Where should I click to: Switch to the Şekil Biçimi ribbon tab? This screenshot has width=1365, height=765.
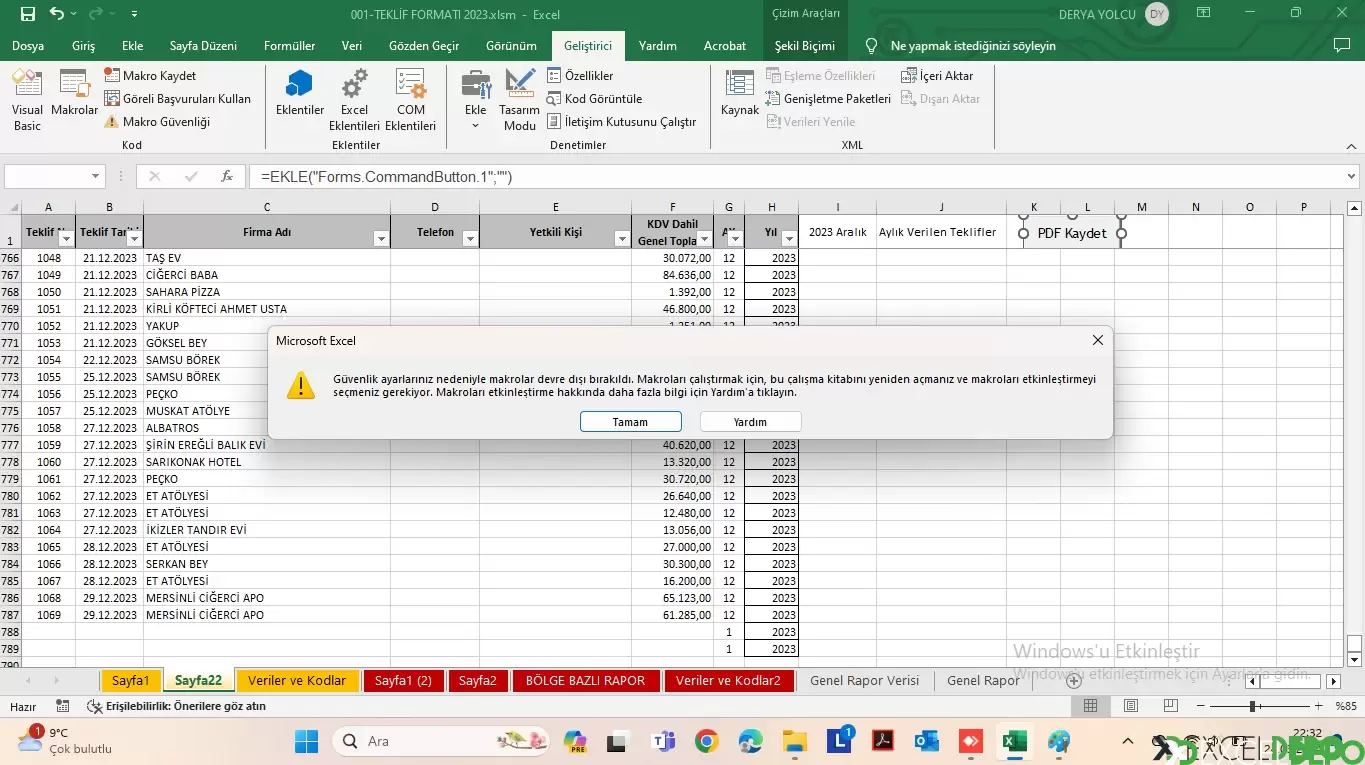(x=804, y=46)
